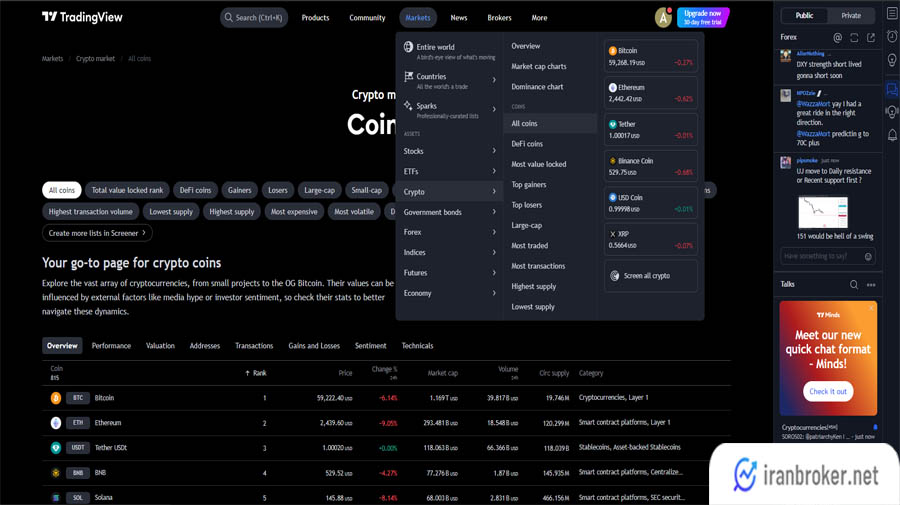Viewport: 900px width, 505px height.
Task: Click the mention @ icon in the Forex chat header
Action: tap(837, 37)
